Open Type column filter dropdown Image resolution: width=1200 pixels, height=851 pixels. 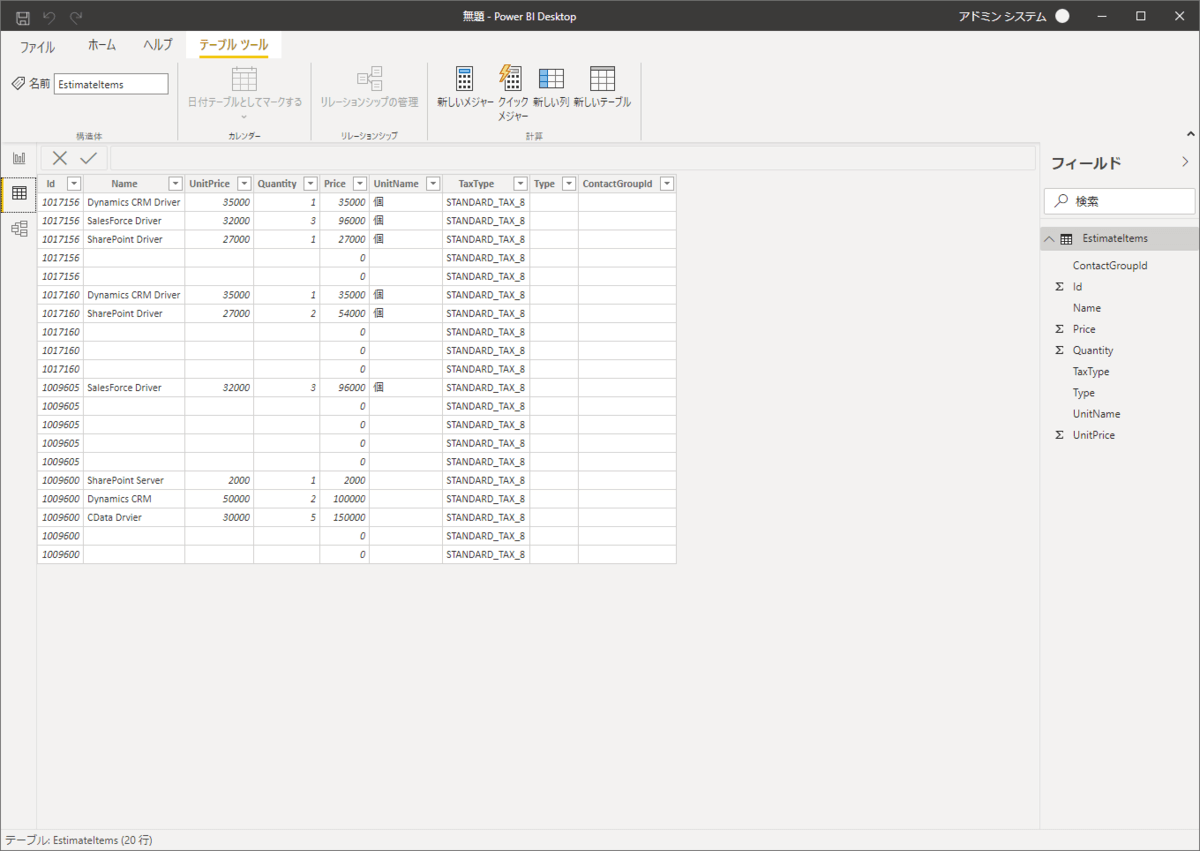[569, 184]
